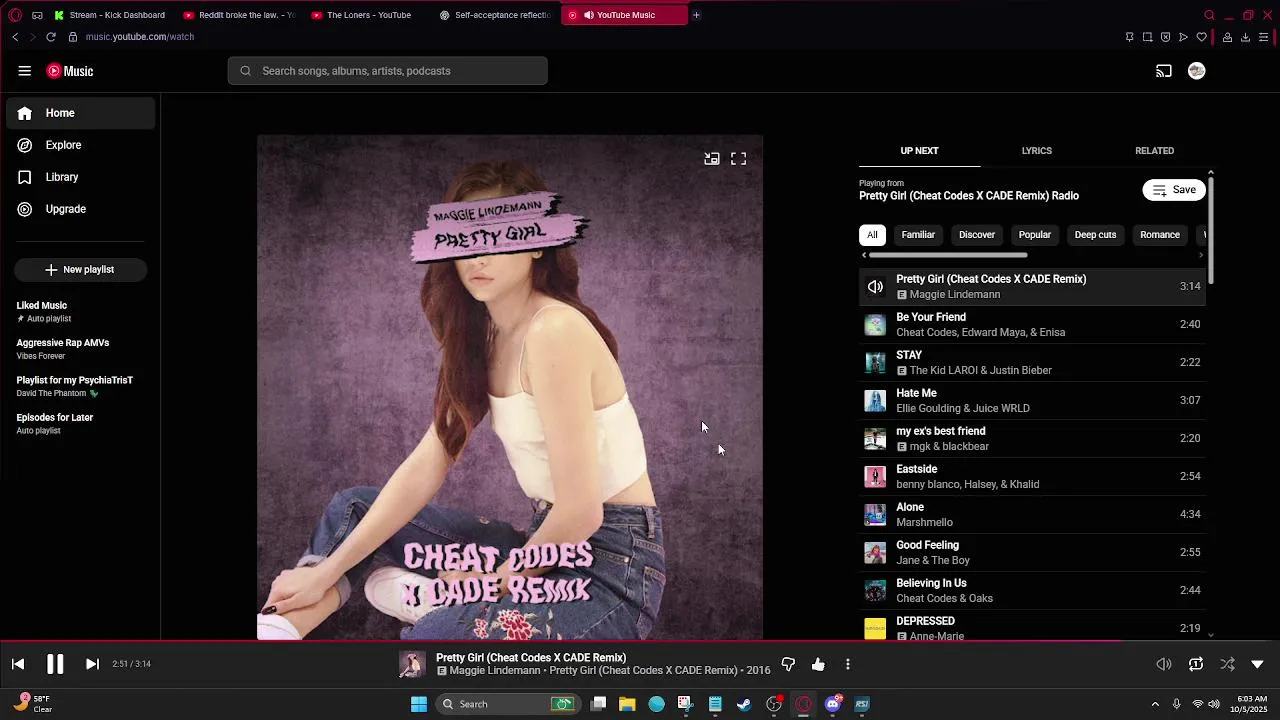
Task: Select the Popular filter chip
Action: pyautogui.click(x=1035, y=235)
